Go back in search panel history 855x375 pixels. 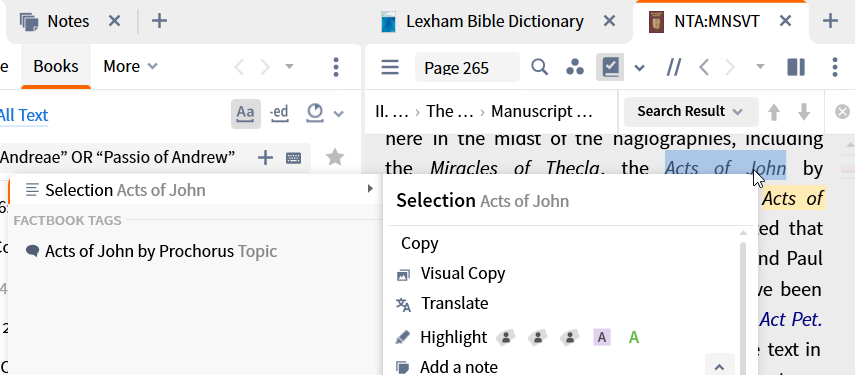click(238, 67)
